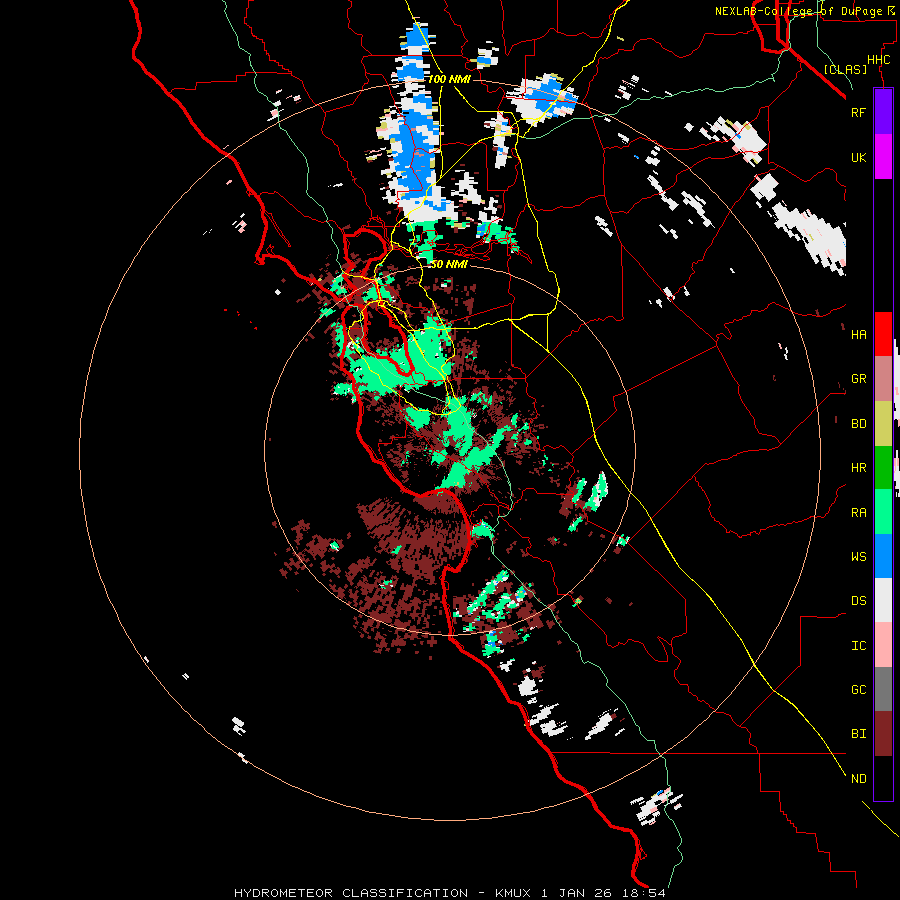Click the BD yellow-olive legend swatch
This screenshot has width=900, height=900.
(x=883, y=424)
